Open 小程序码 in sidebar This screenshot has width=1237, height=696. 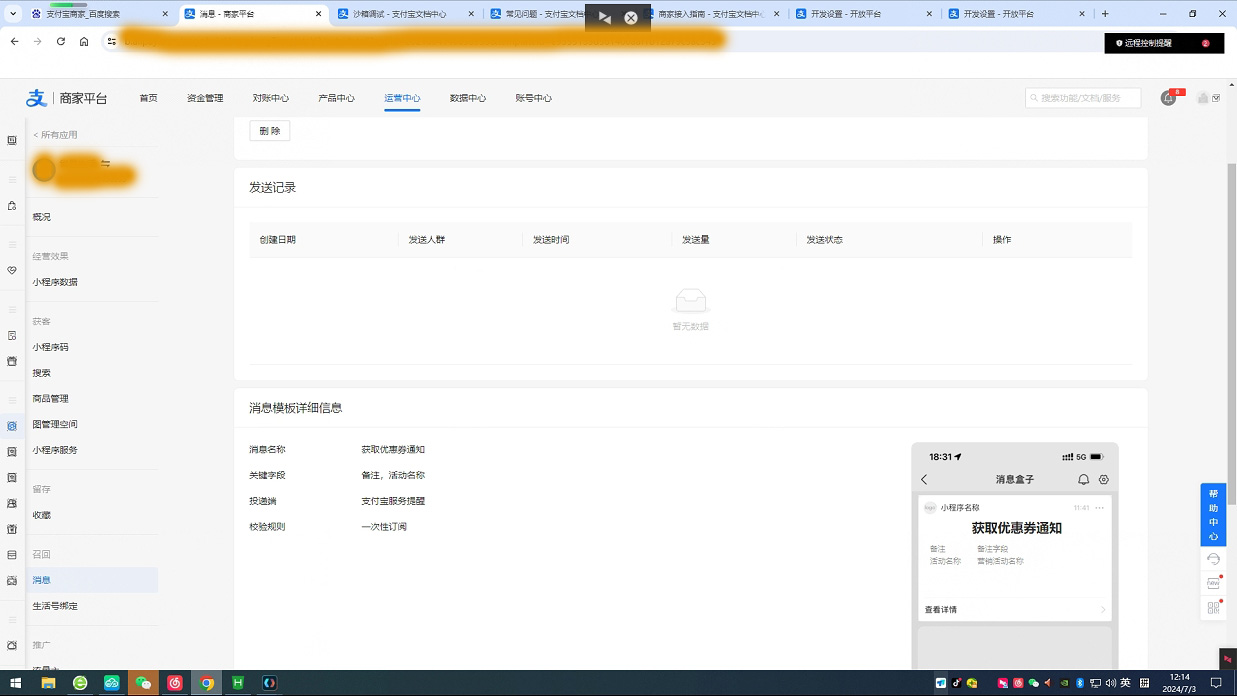[x=50, y=347]
